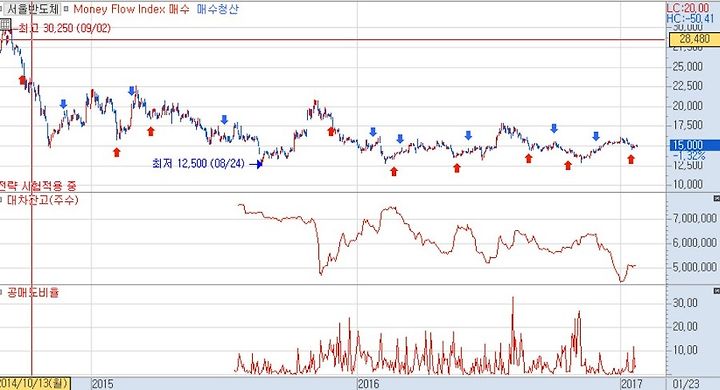Click the 10.00 short-sale ratio axis label

pos(685,350)
